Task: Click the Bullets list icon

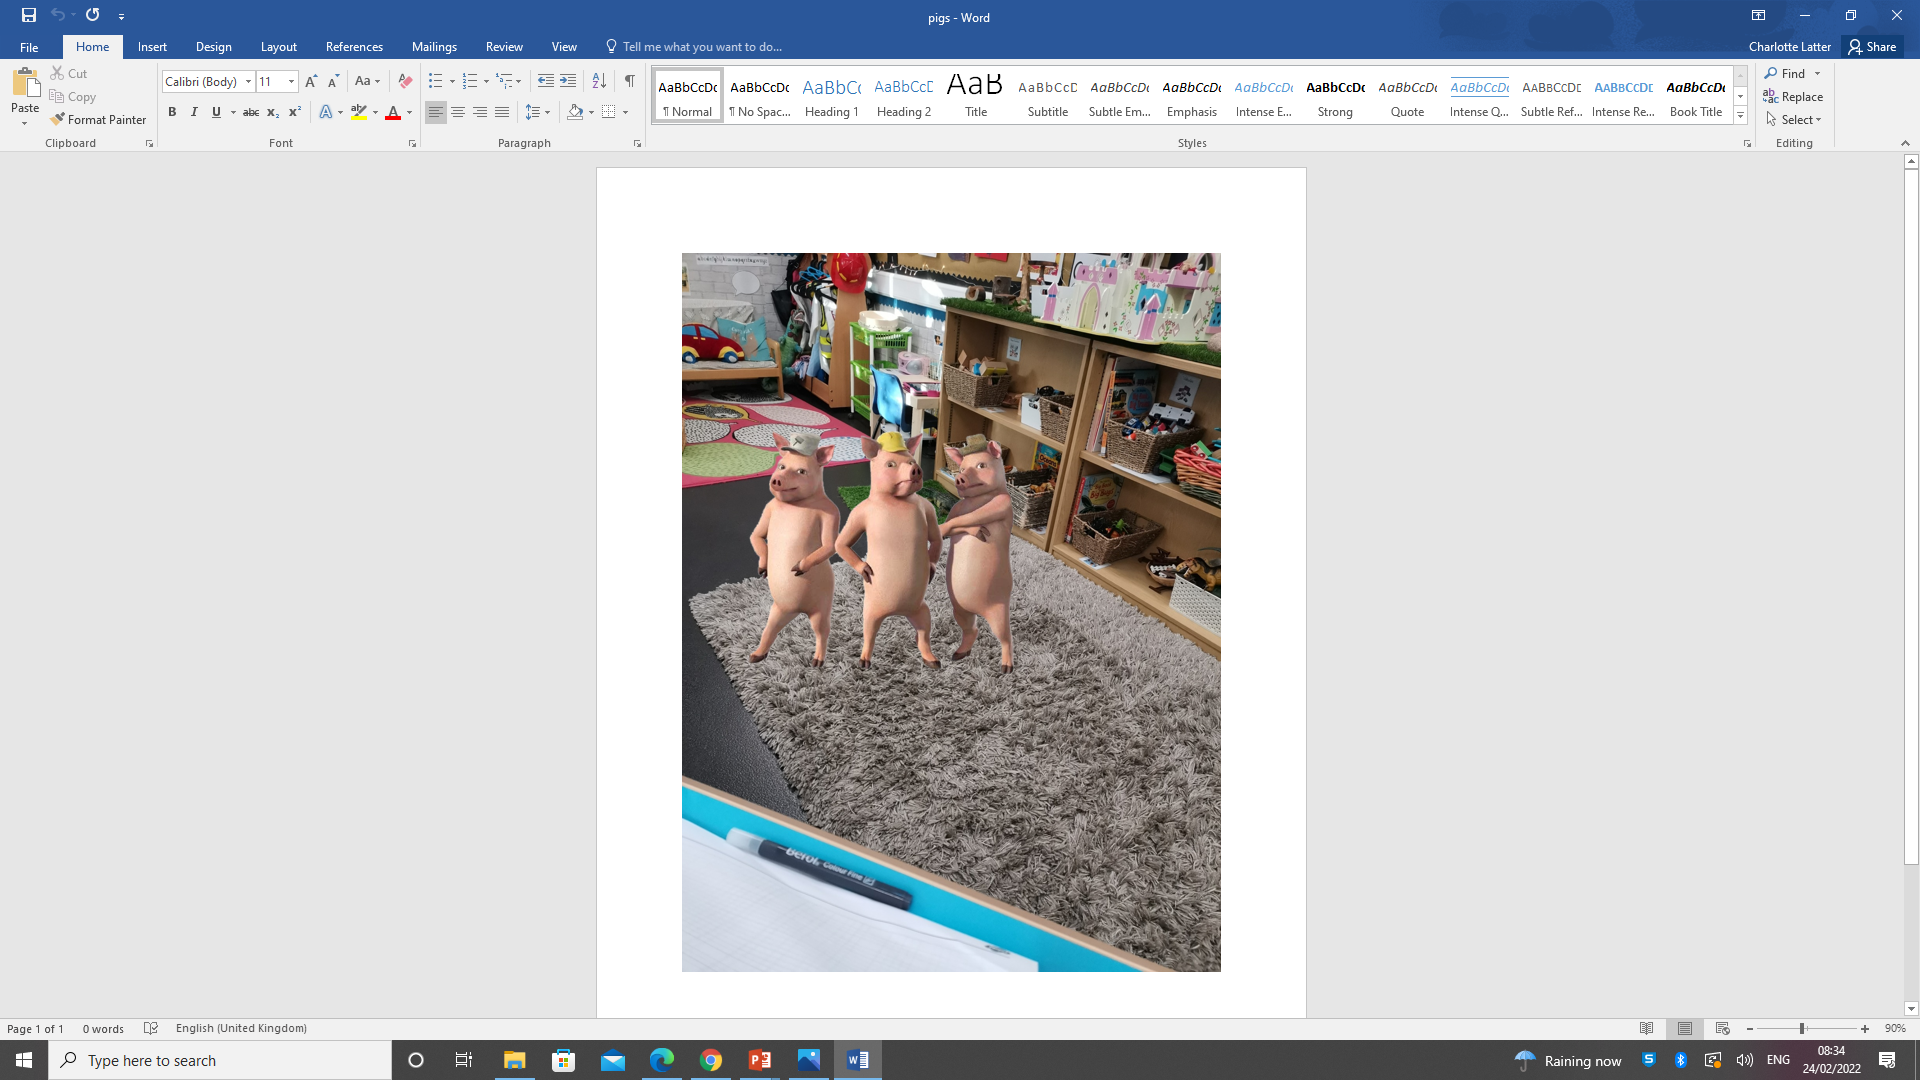Action: pos(435,81)
